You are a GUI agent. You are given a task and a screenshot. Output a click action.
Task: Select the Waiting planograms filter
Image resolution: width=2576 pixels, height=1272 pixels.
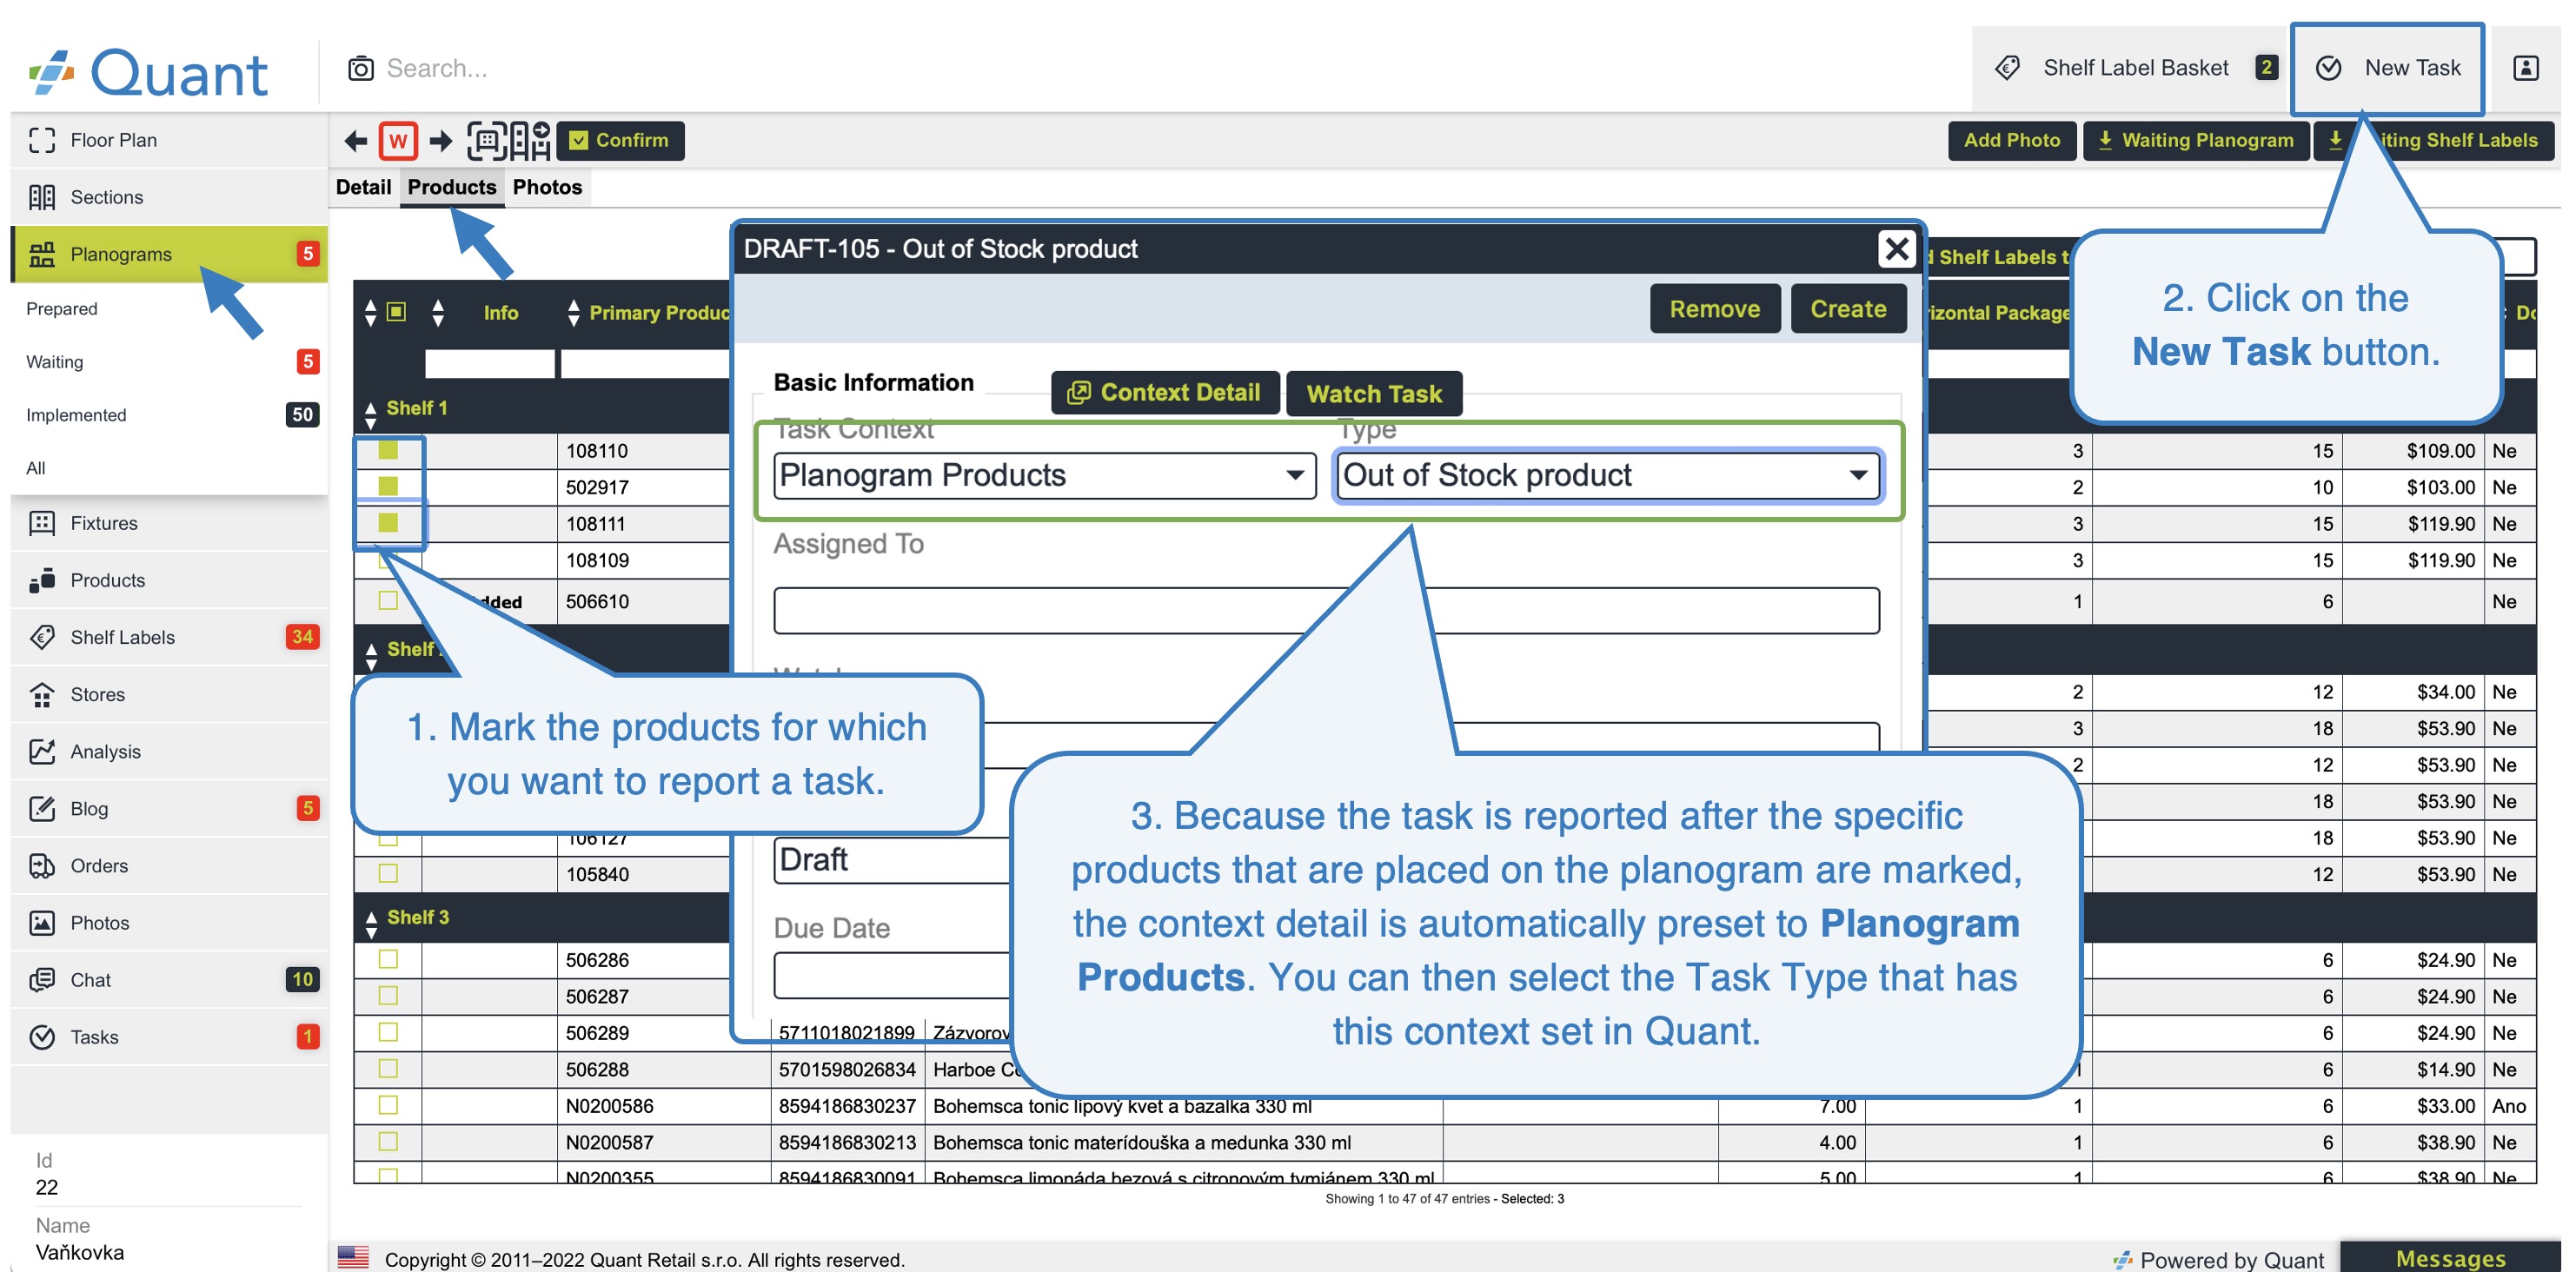click(168, 362)
